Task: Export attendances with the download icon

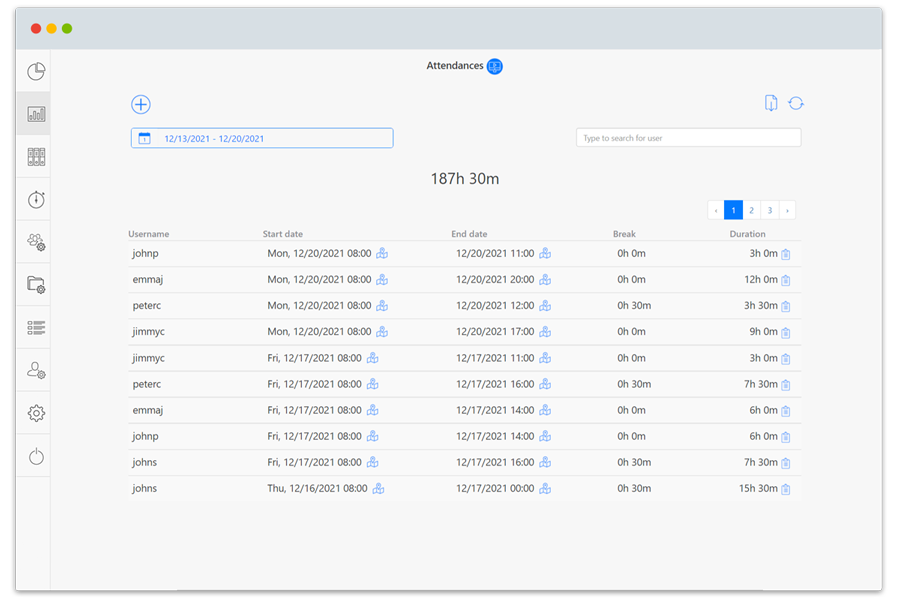Action: click(x=771, y=103)
